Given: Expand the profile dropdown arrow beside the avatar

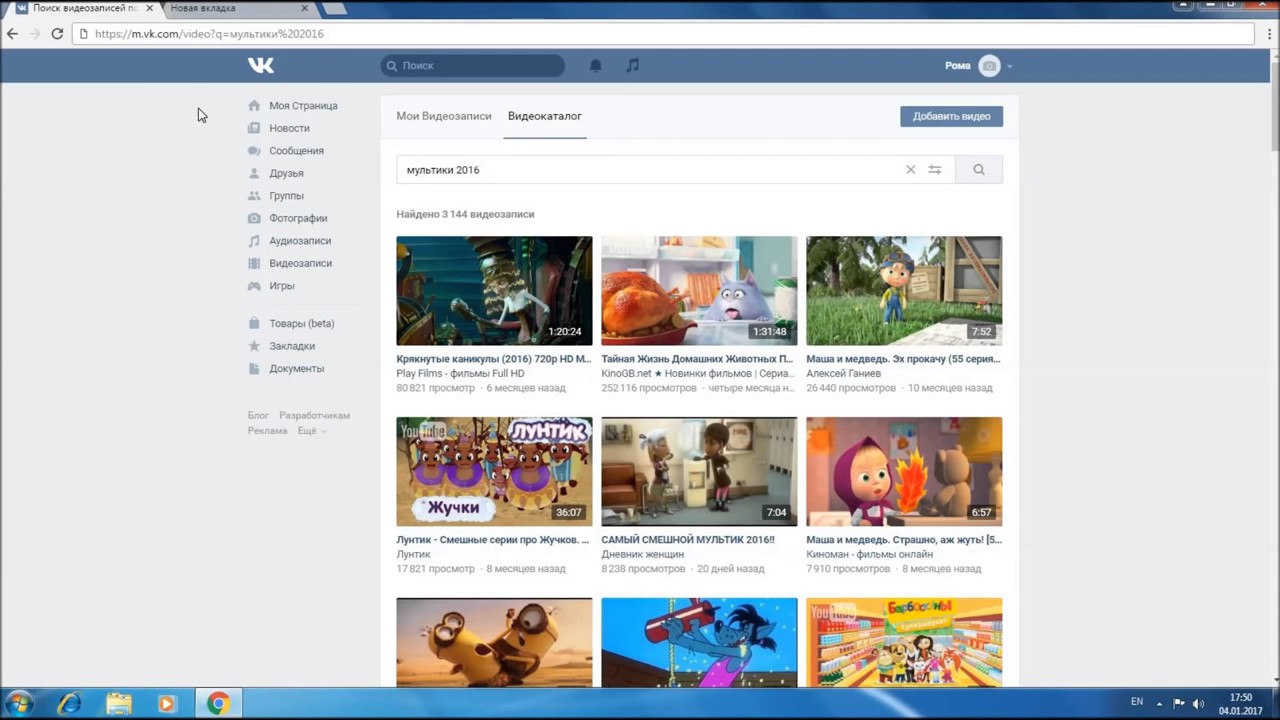Looking at the screenshot, I should click(x=1010, y=67).
